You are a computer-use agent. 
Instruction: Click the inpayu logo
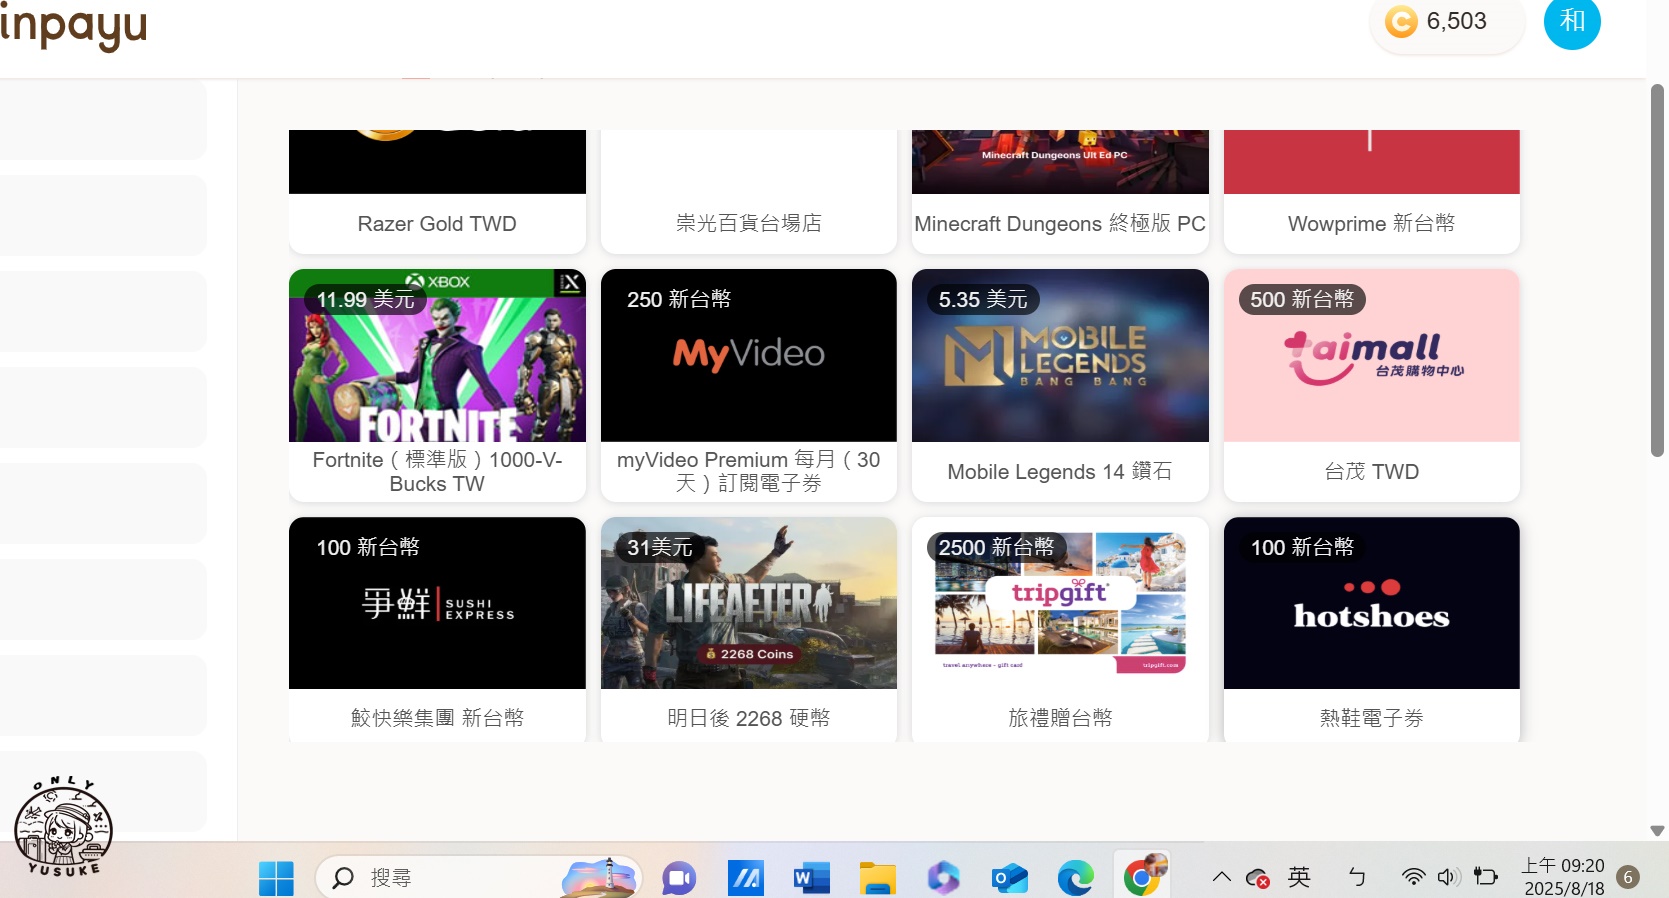[73, 27]
